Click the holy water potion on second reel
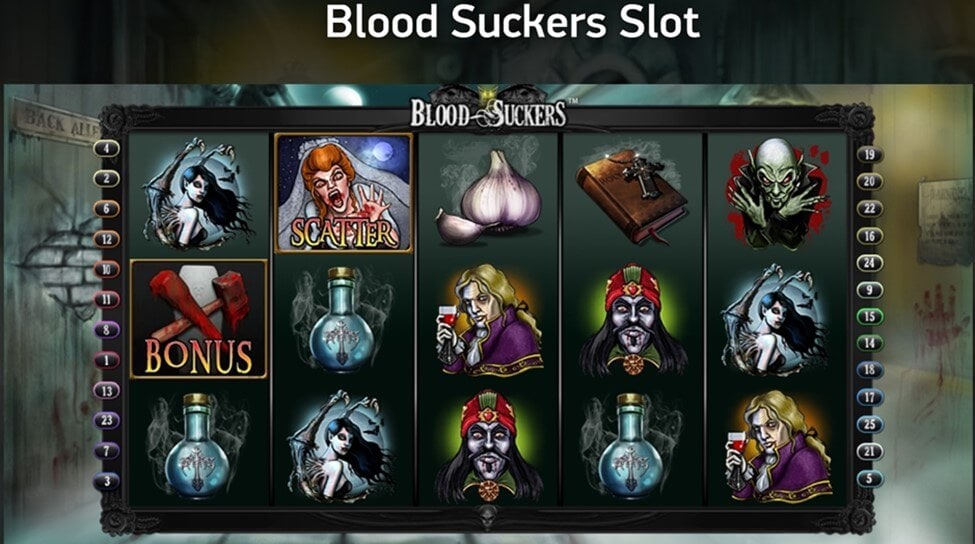The image size is (975, 544). coord(342,320)
